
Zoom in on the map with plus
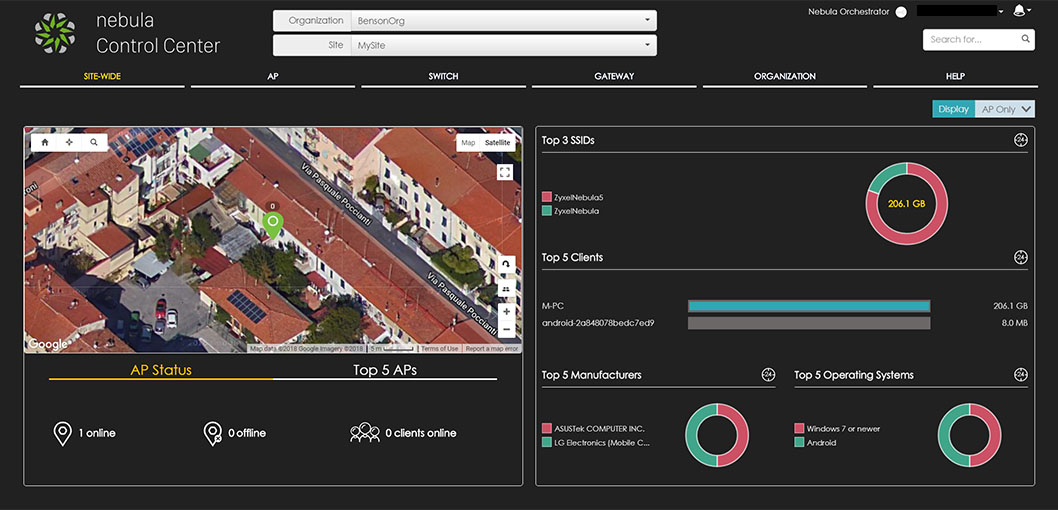coord(506,312)
